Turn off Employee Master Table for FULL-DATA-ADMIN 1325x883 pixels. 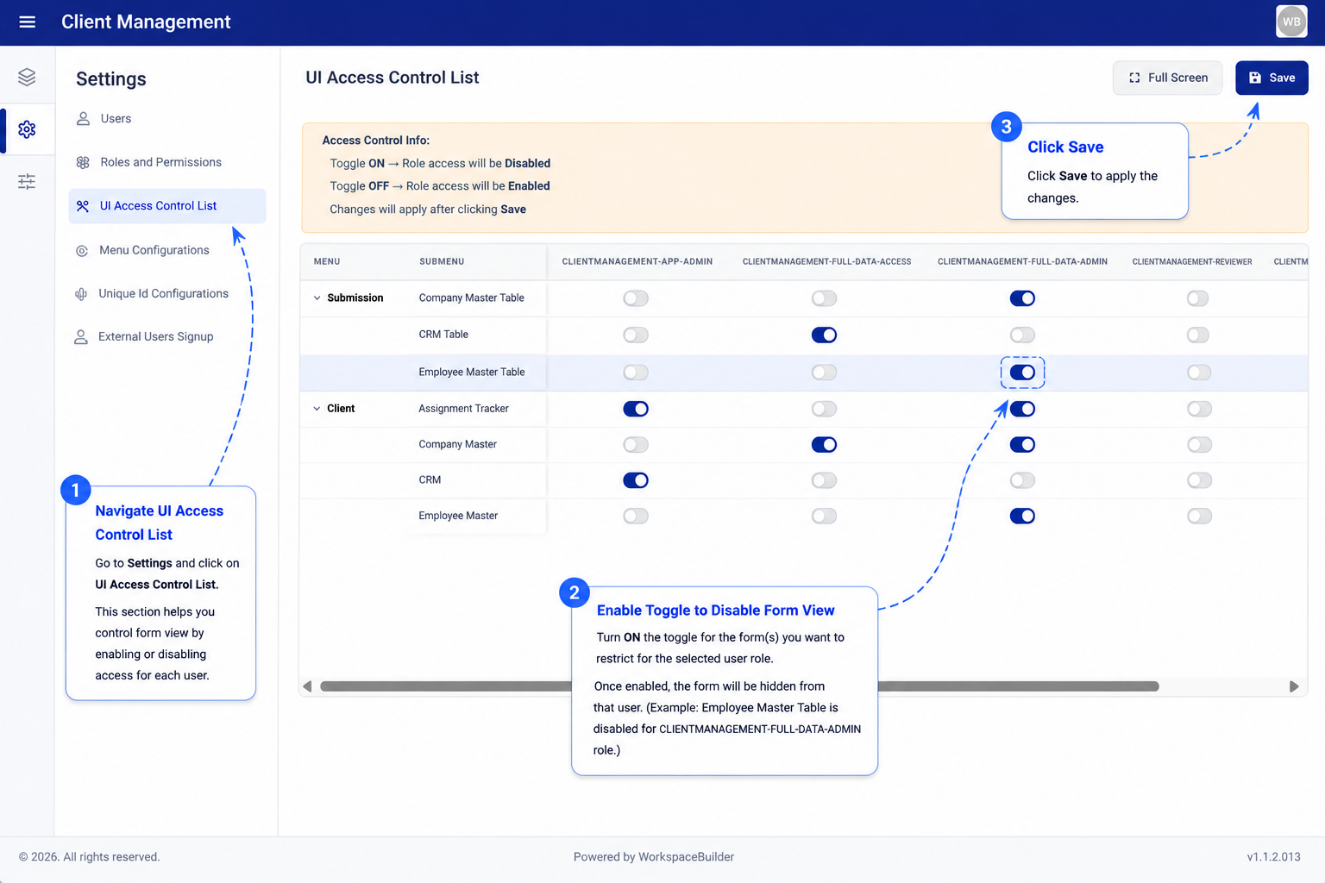(x=1022, y=372)
